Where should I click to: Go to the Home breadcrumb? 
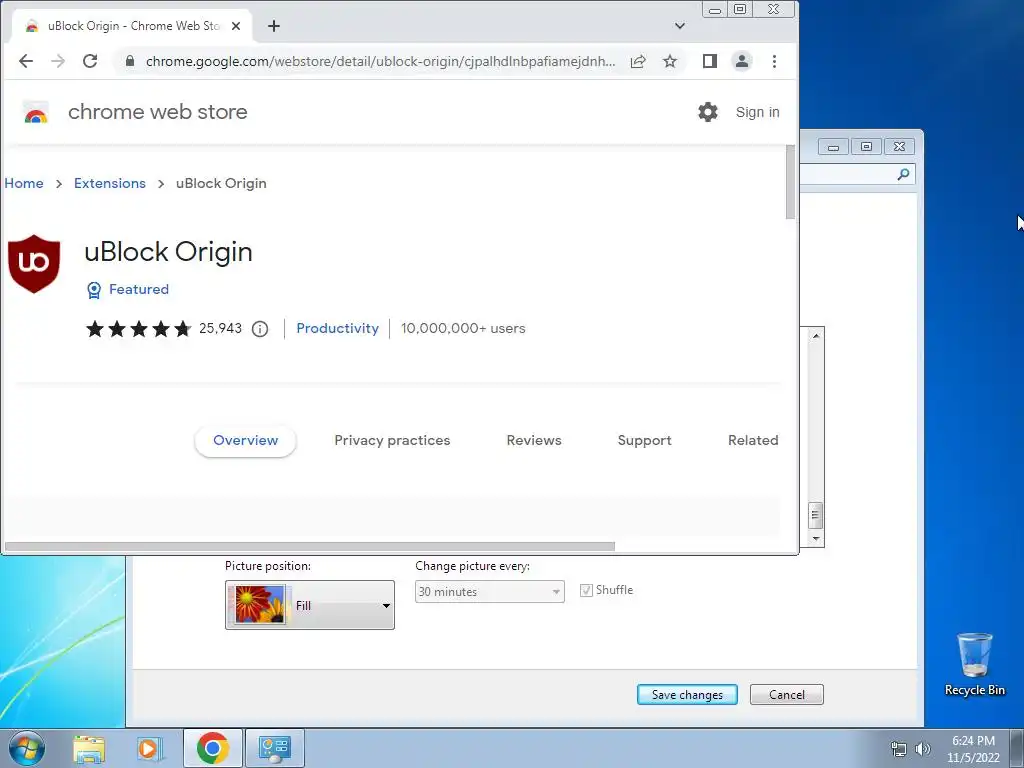click(x=24, y=184)
